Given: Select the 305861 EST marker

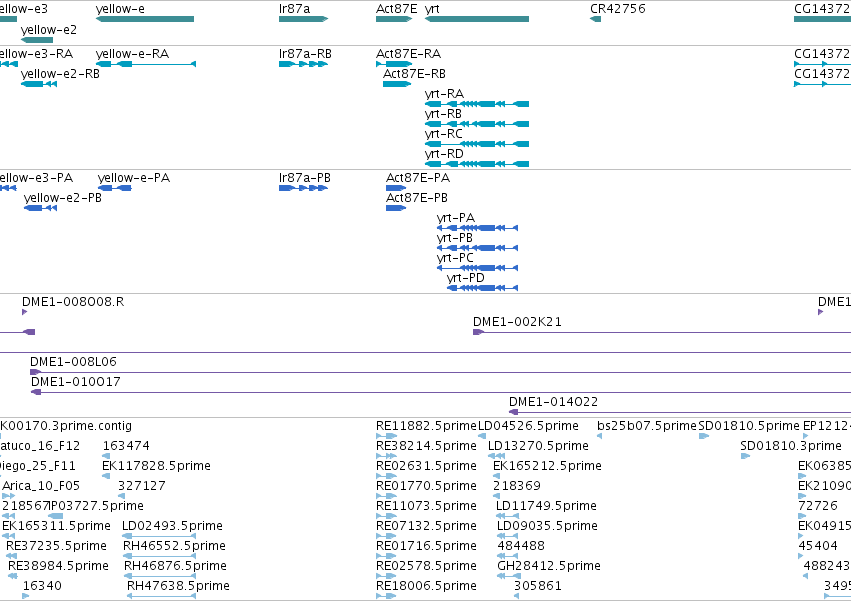Looking at the screenshot, I should click(x=516, y=596).
